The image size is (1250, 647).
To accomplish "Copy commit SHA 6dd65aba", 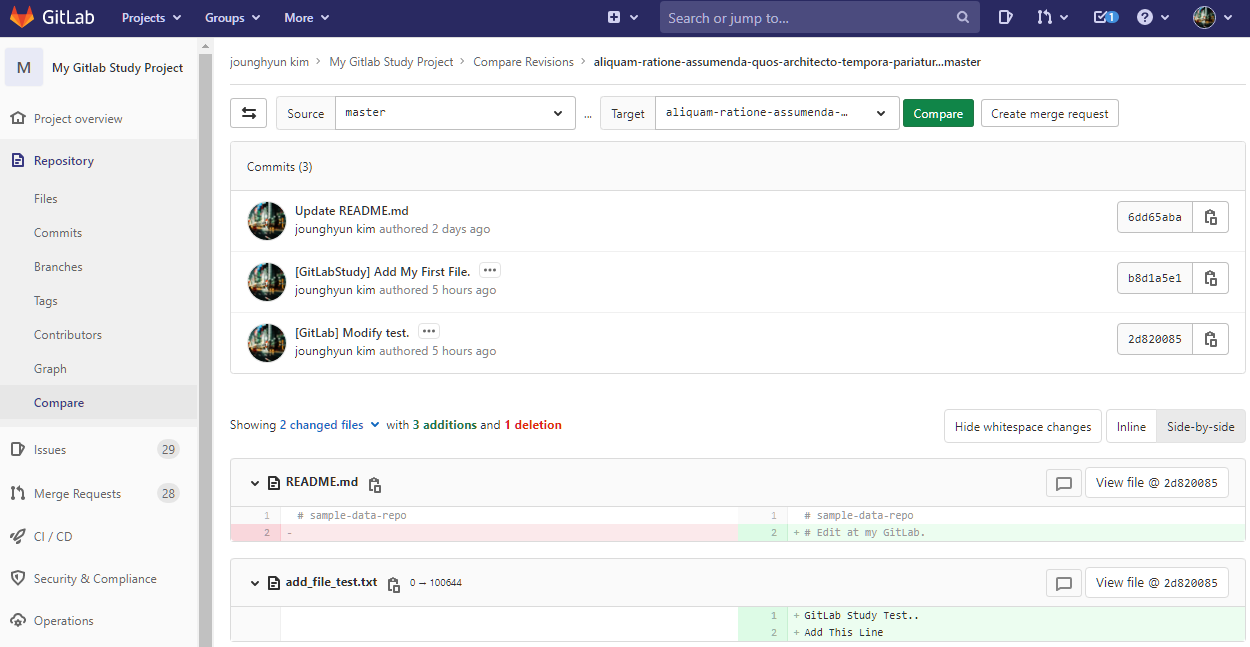I will [x=1210, y=217].
